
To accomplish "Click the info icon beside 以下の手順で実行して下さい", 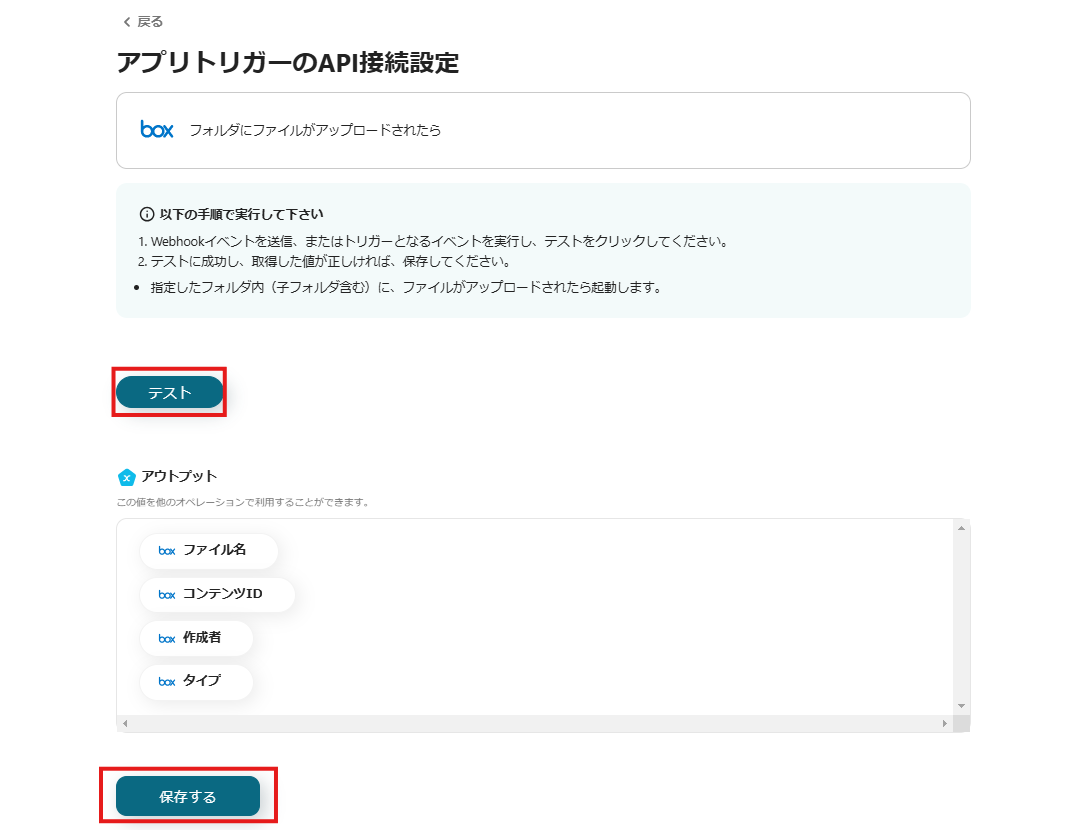I will pos(146,214).
